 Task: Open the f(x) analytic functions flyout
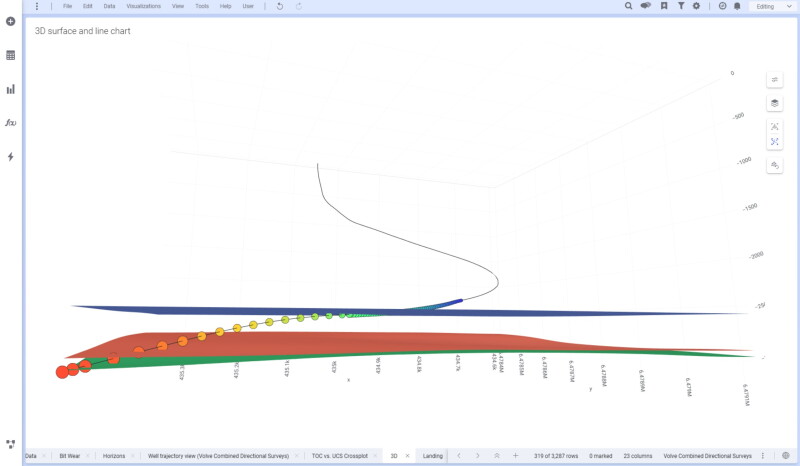[10, 122]
